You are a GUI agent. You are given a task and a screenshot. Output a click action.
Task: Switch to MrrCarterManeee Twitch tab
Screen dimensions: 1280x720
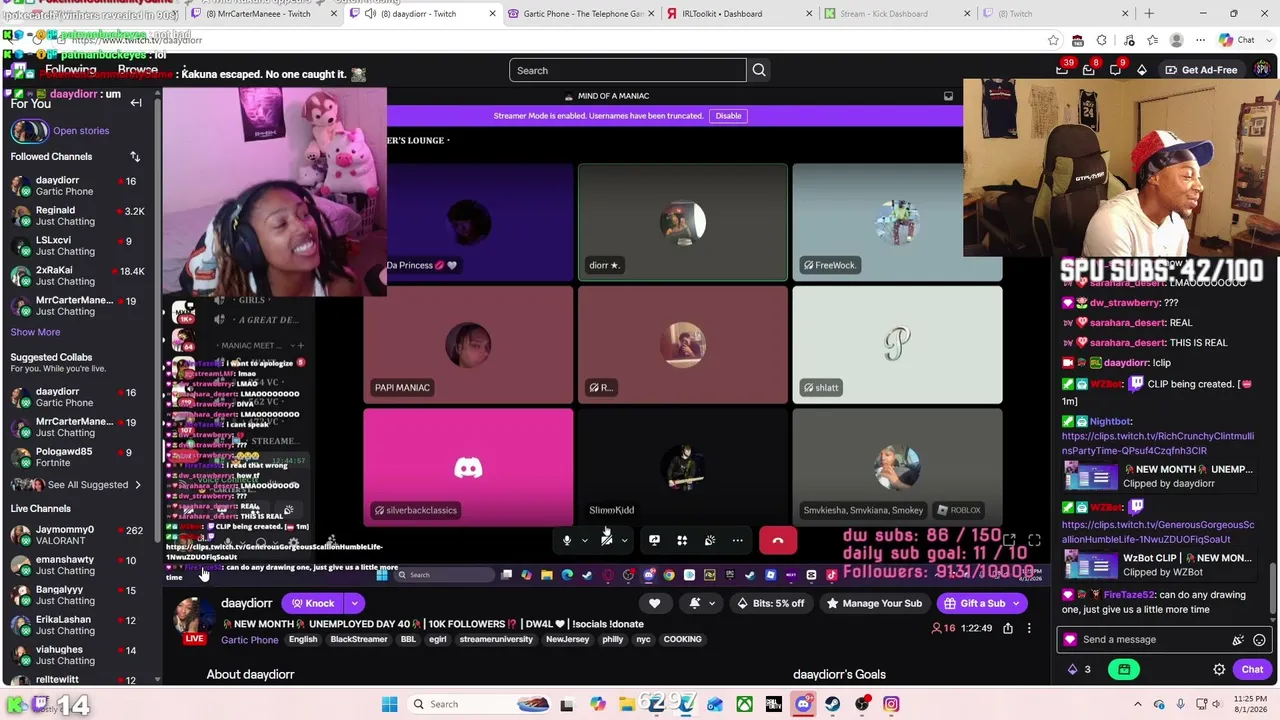click(265, 14)
